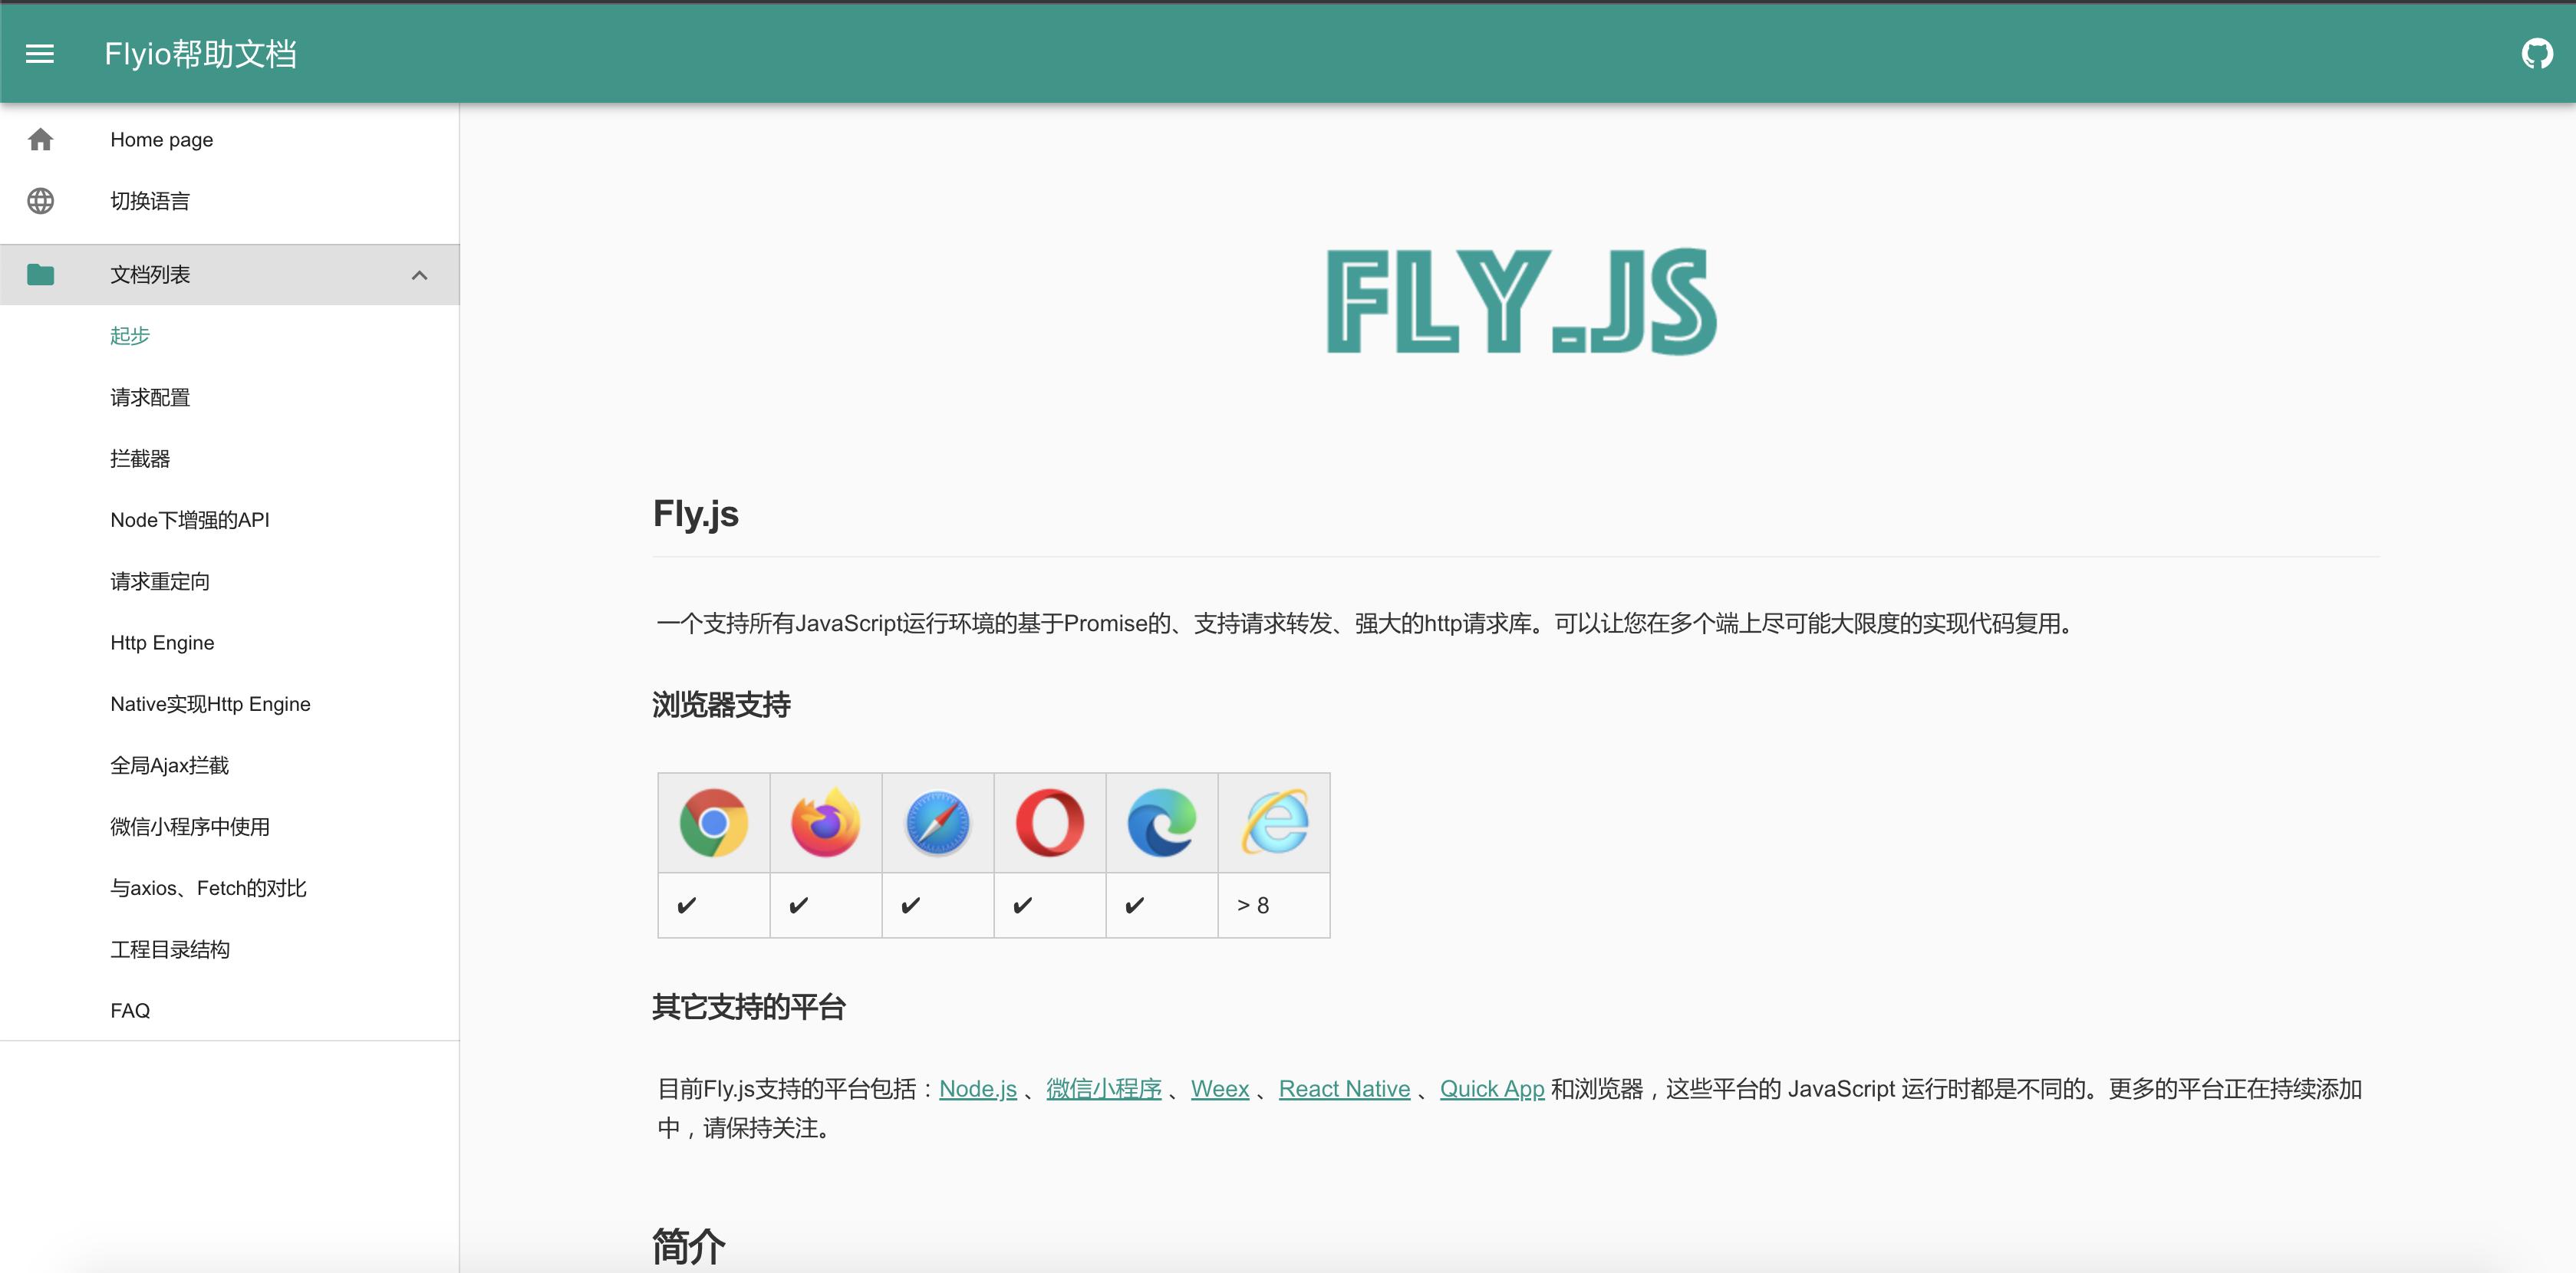Collapse the 文档列表 section chevron

click(420, 274)
